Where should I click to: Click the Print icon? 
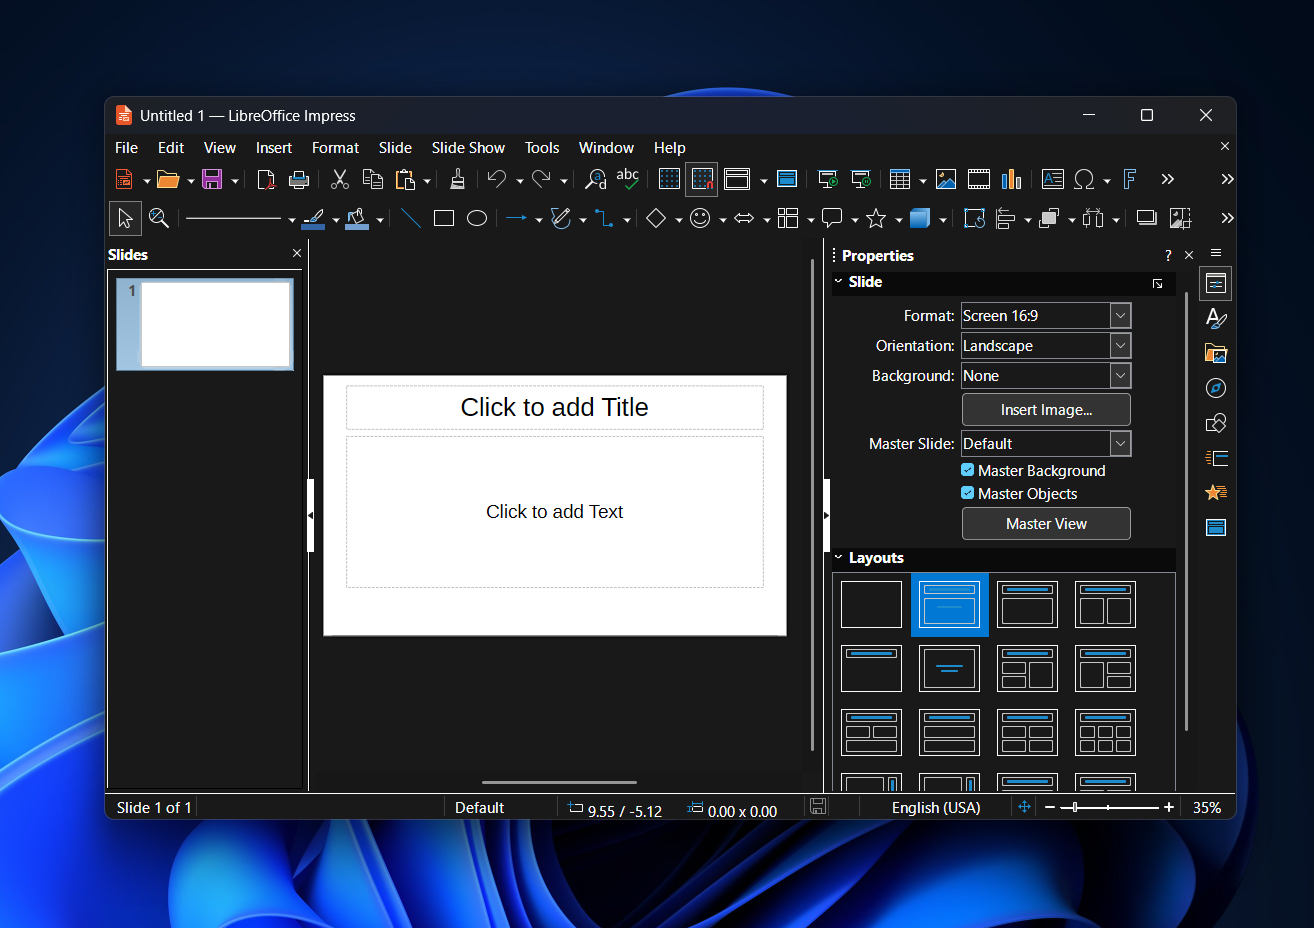click(x=299, y=179)
